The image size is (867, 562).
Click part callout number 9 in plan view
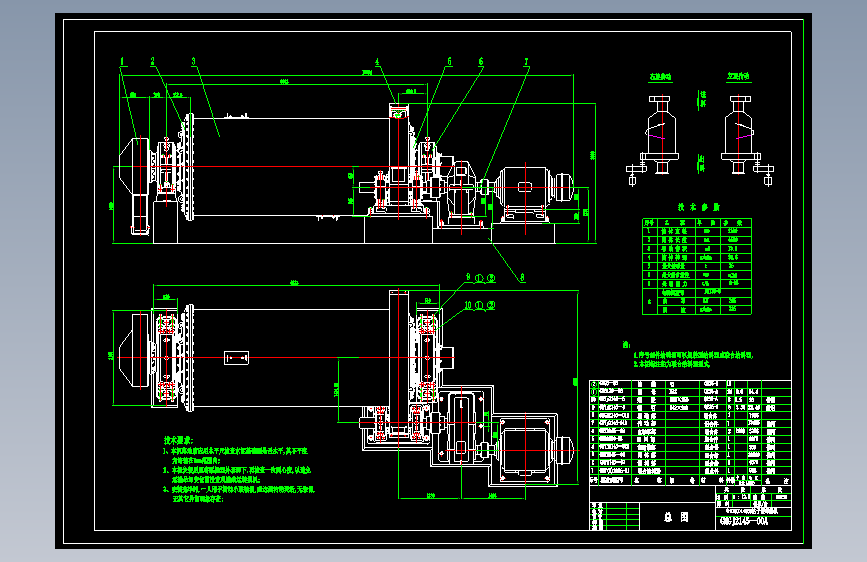tap(468, 278)
